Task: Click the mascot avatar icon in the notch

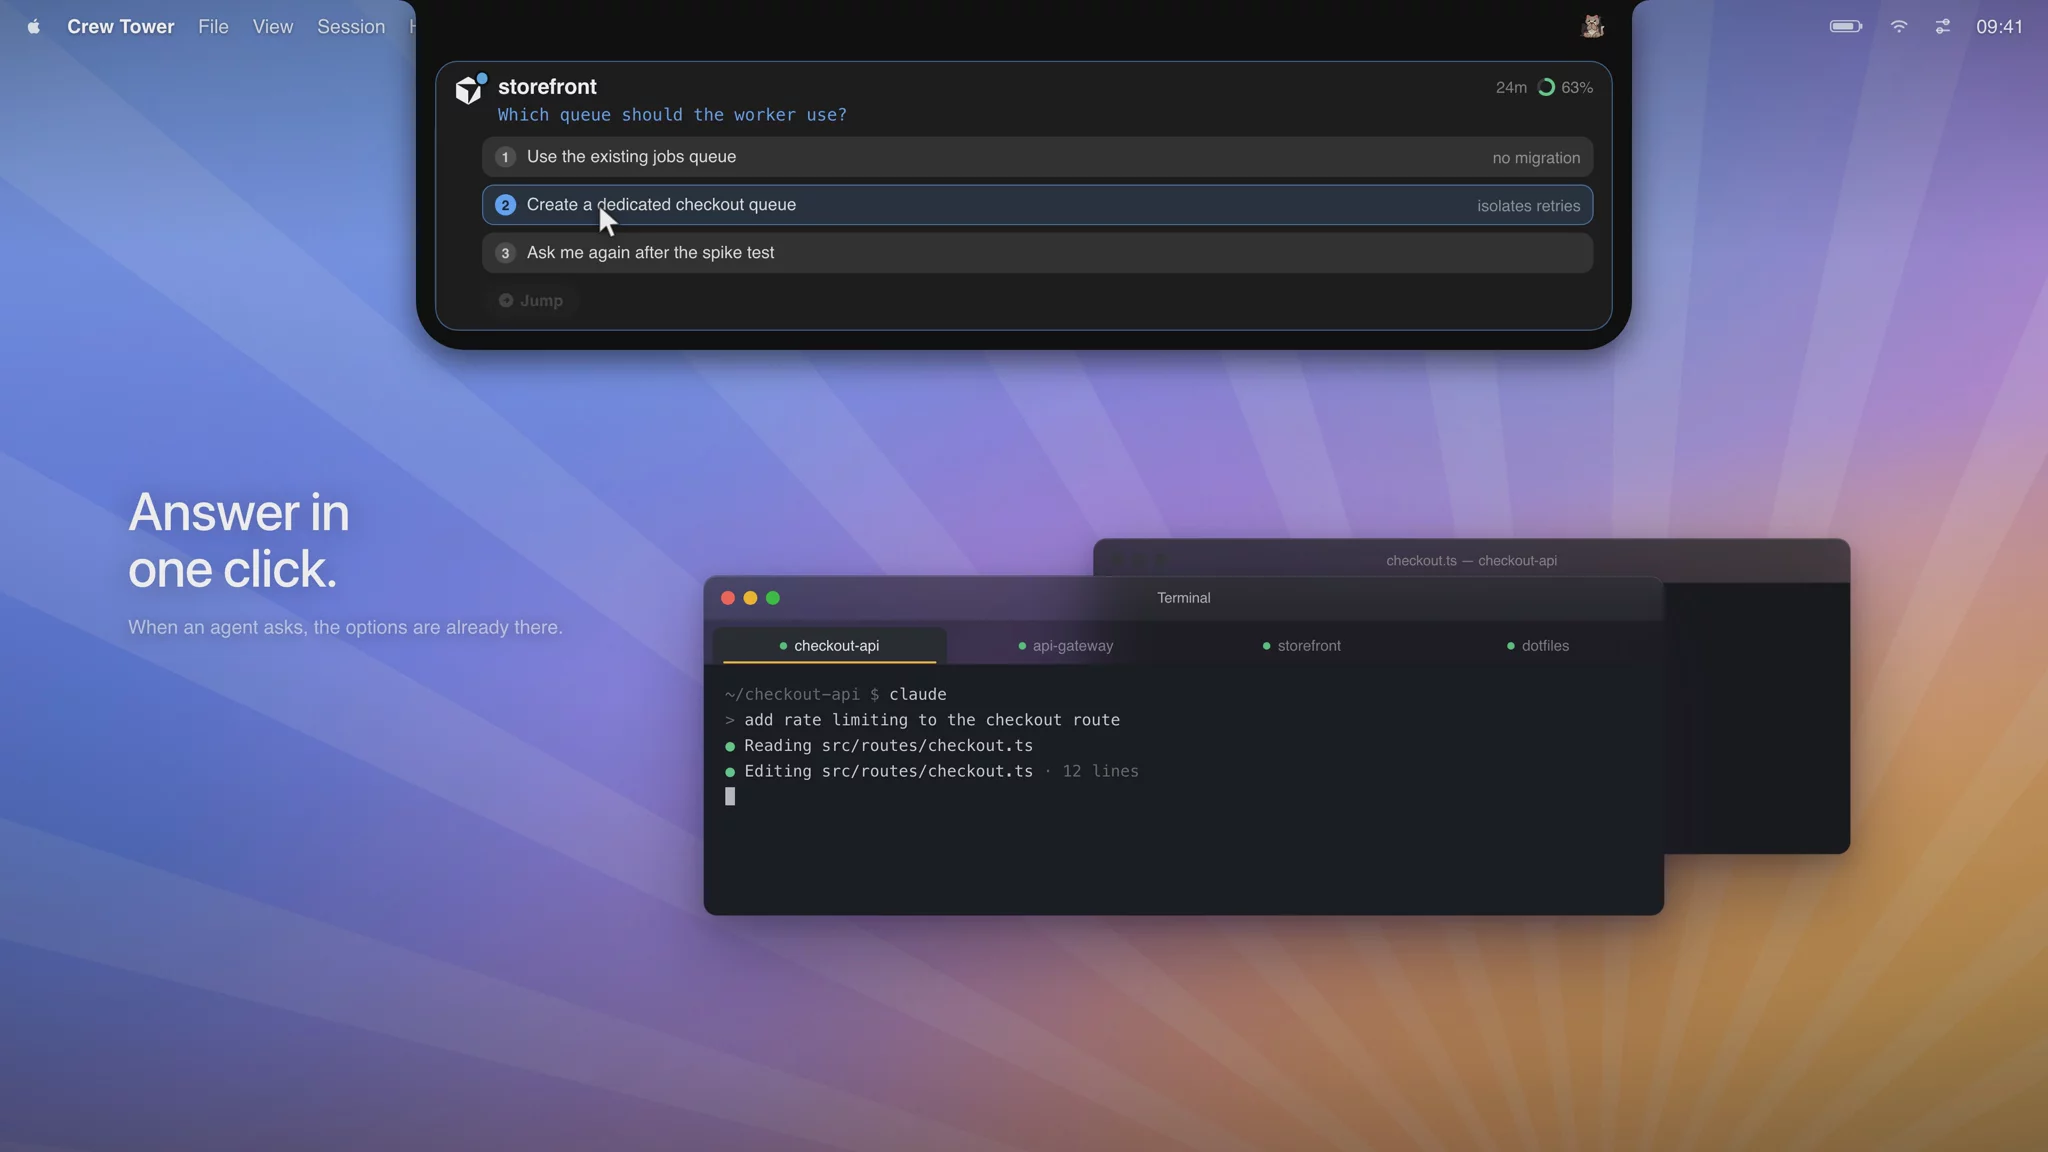Action: click(x=1593, y=27)
